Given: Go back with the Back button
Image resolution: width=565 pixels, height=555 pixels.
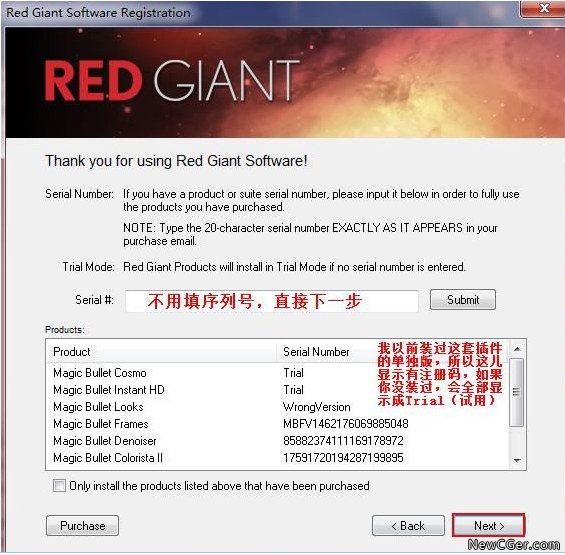Looking at the screenshot, I should pyautogui.click(x=408, y=525).
